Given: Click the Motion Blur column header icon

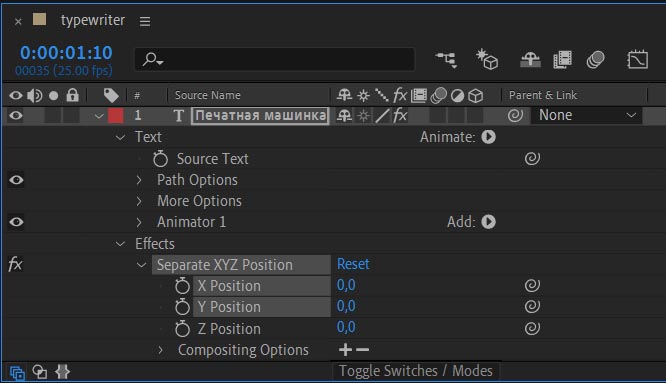Looking at the screenshot, I should pos(439,96).
